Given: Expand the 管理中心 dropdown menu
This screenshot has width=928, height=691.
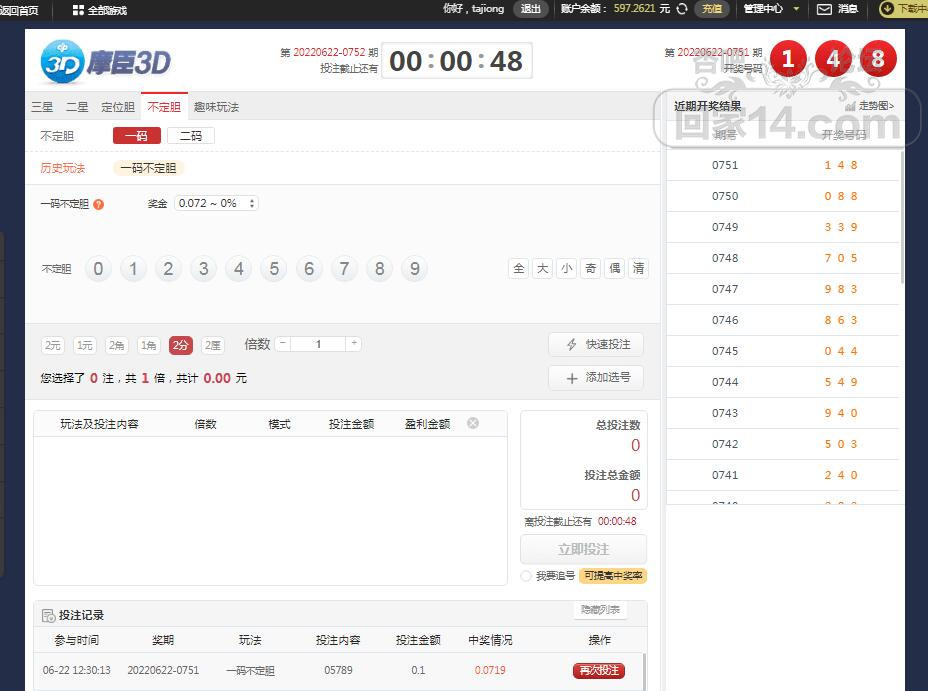Looking at the screenshot, I should [770, 9].
